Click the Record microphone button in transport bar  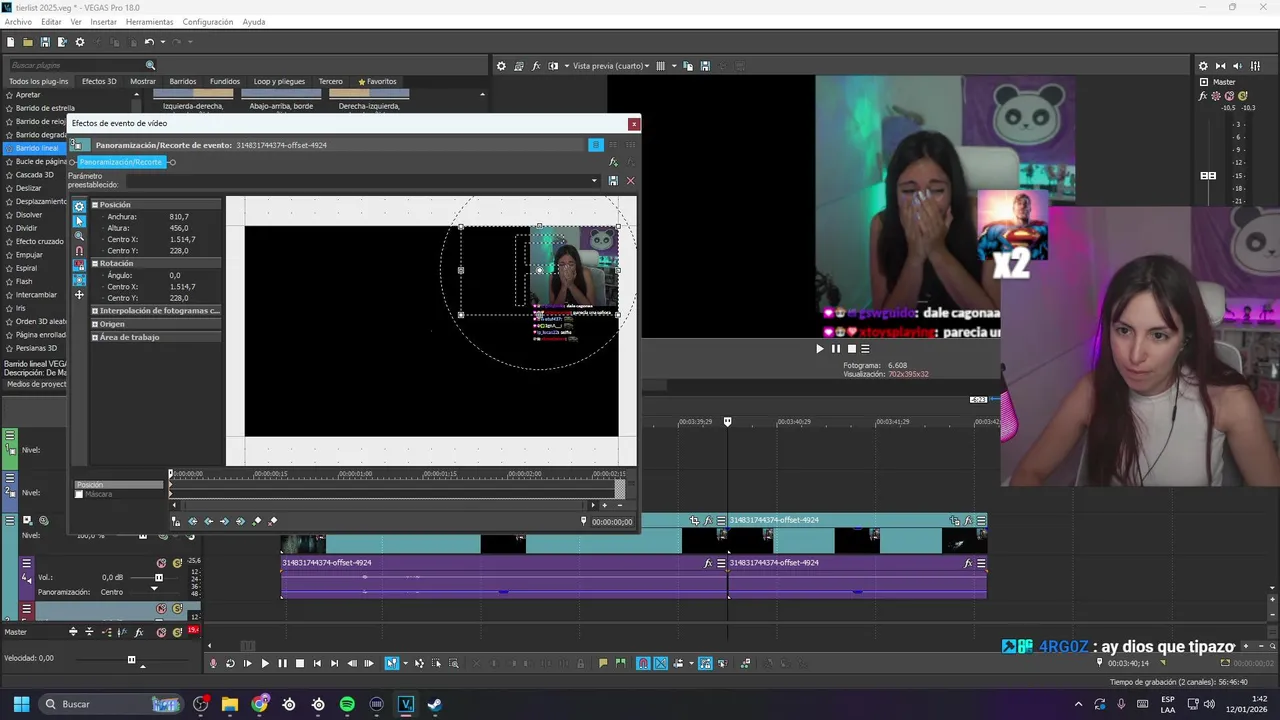(213, 663)
